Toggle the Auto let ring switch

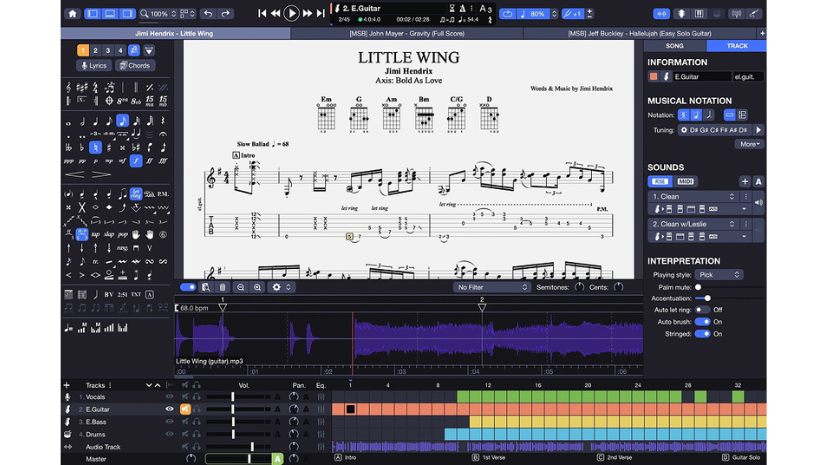702,310
